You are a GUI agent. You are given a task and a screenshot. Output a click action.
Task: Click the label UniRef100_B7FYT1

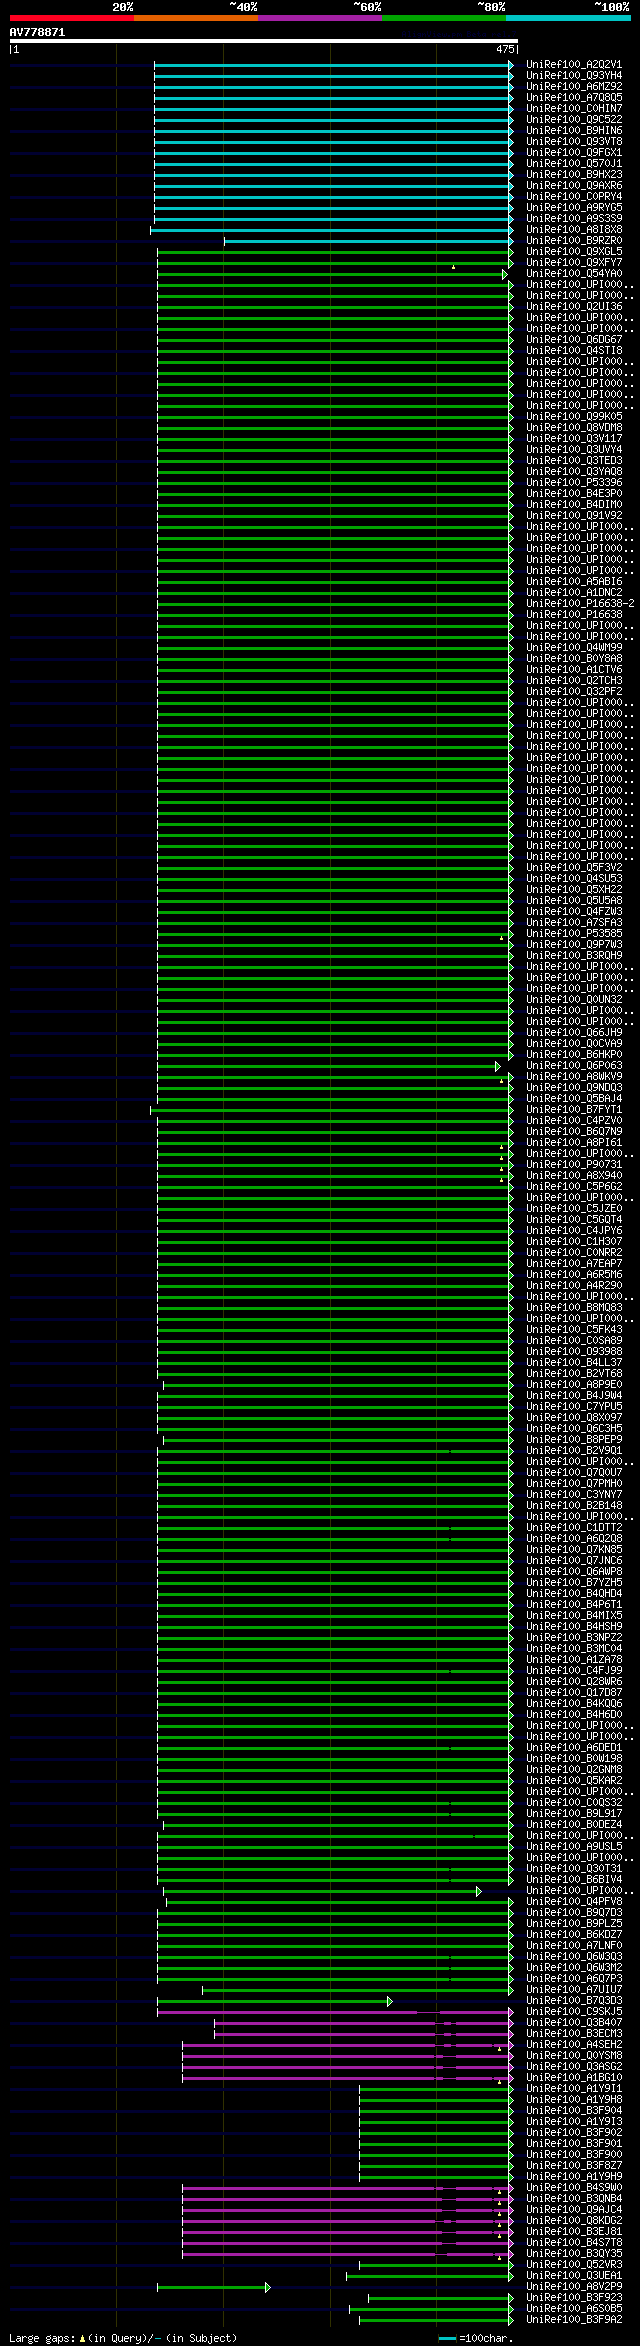click(x=574, y=1109)
